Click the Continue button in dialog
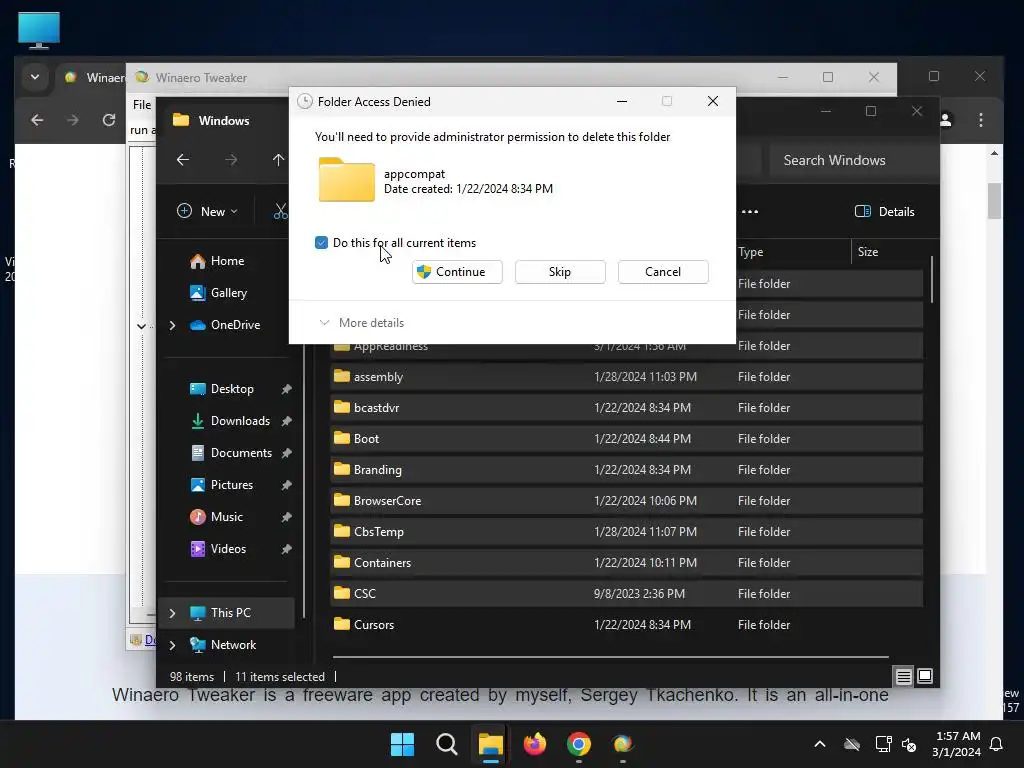 (457, 272)
